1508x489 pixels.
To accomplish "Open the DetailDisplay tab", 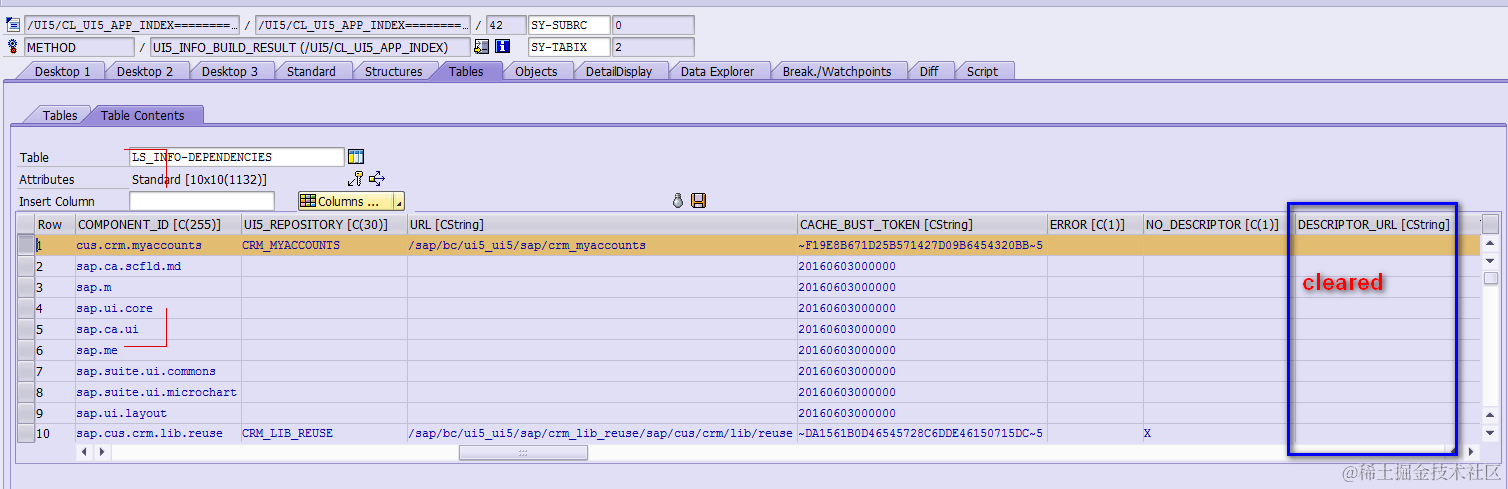I will tap(619, 71).
